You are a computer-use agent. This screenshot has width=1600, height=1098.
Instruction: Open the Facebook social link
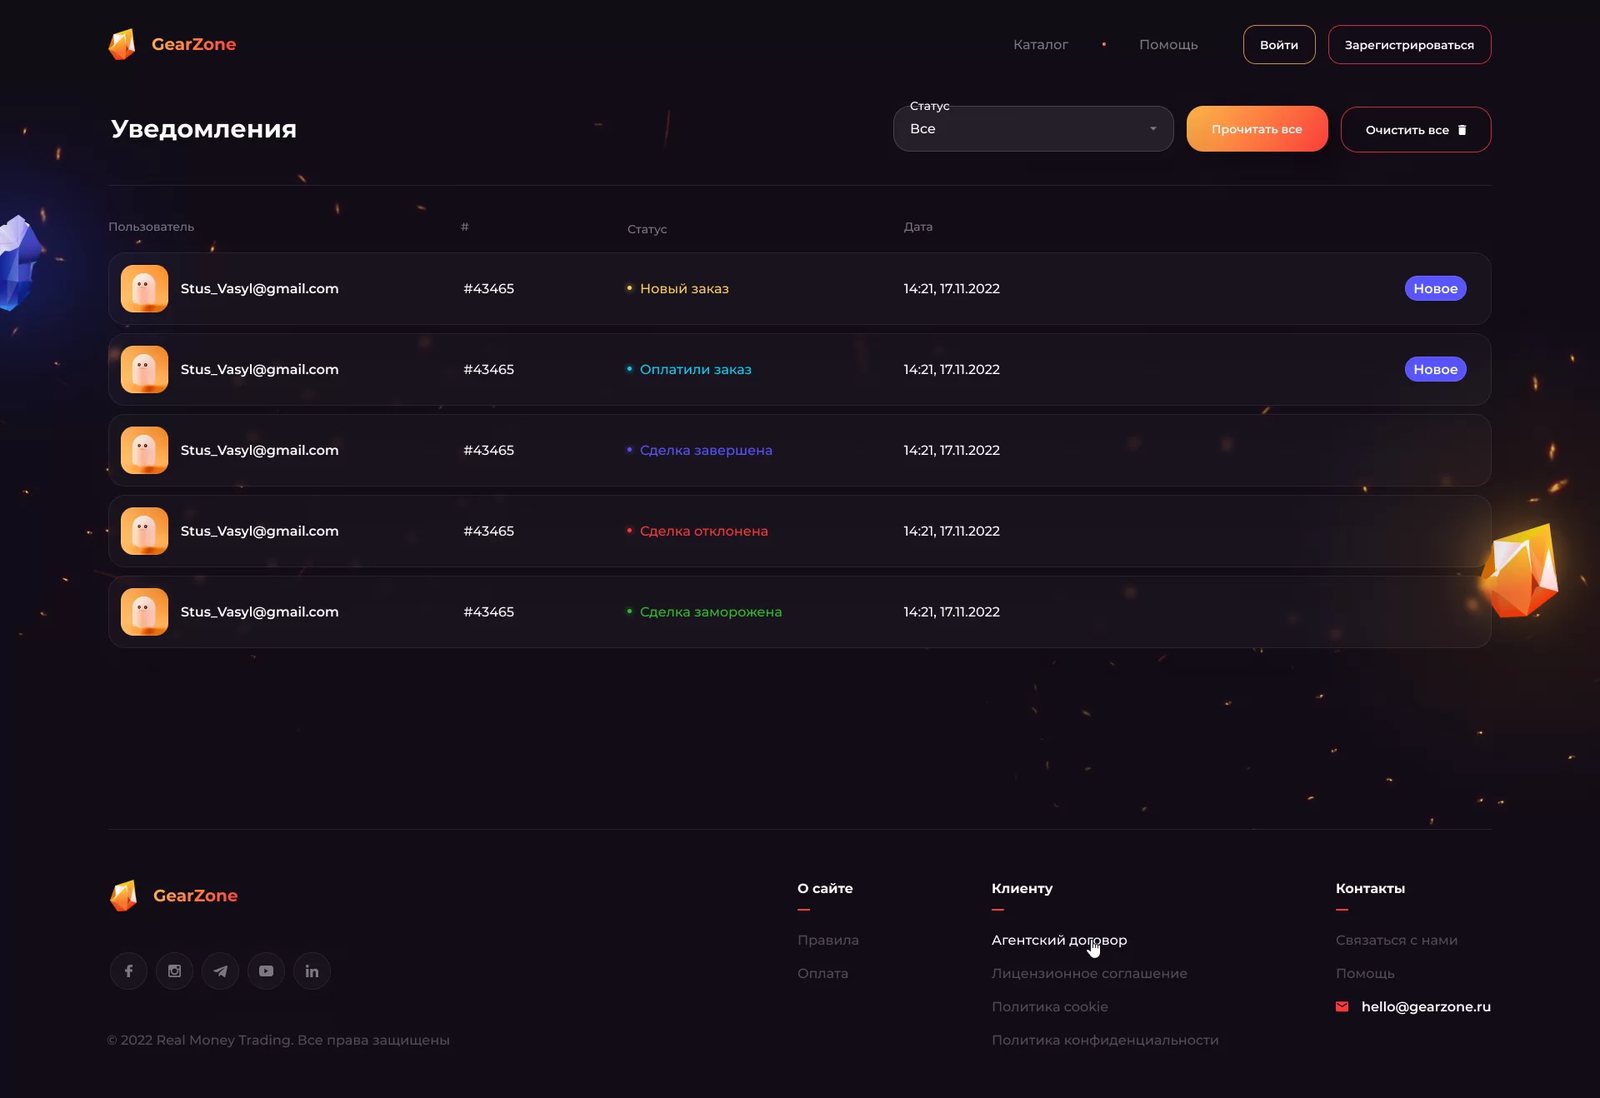(128, 971)
